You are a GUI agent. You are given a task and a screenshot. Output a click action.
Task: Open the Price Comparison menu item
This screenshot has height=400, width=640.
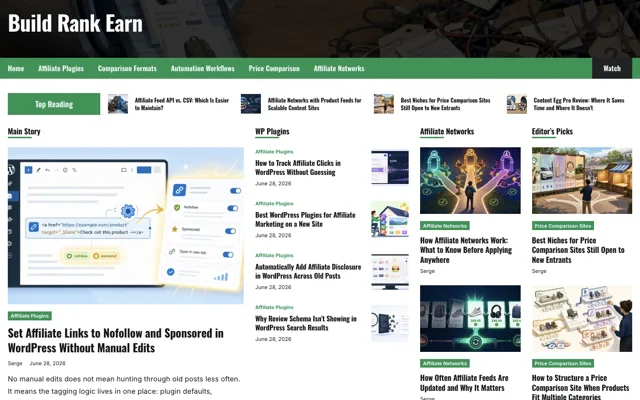tap(274, 69)
